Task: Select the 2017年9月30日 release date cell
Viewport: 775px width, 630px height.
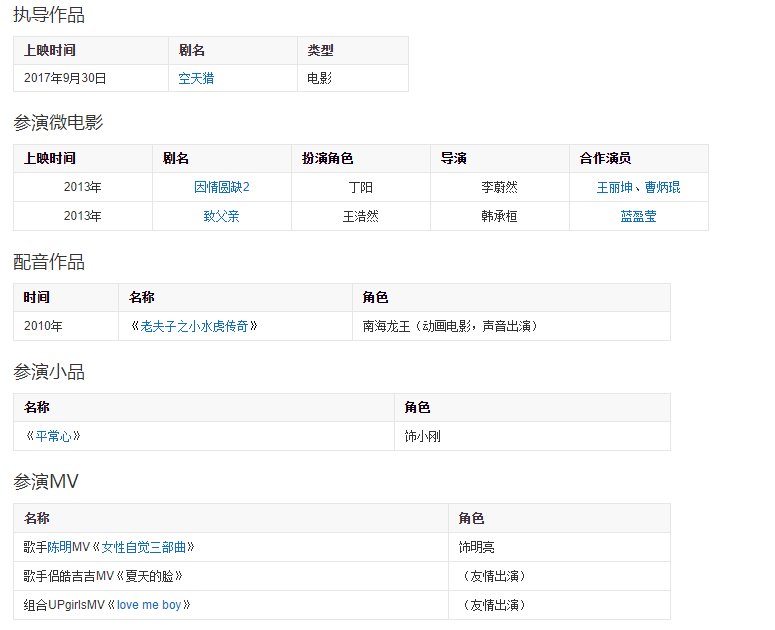Action: pyautogui.click(x=65, y=78)
